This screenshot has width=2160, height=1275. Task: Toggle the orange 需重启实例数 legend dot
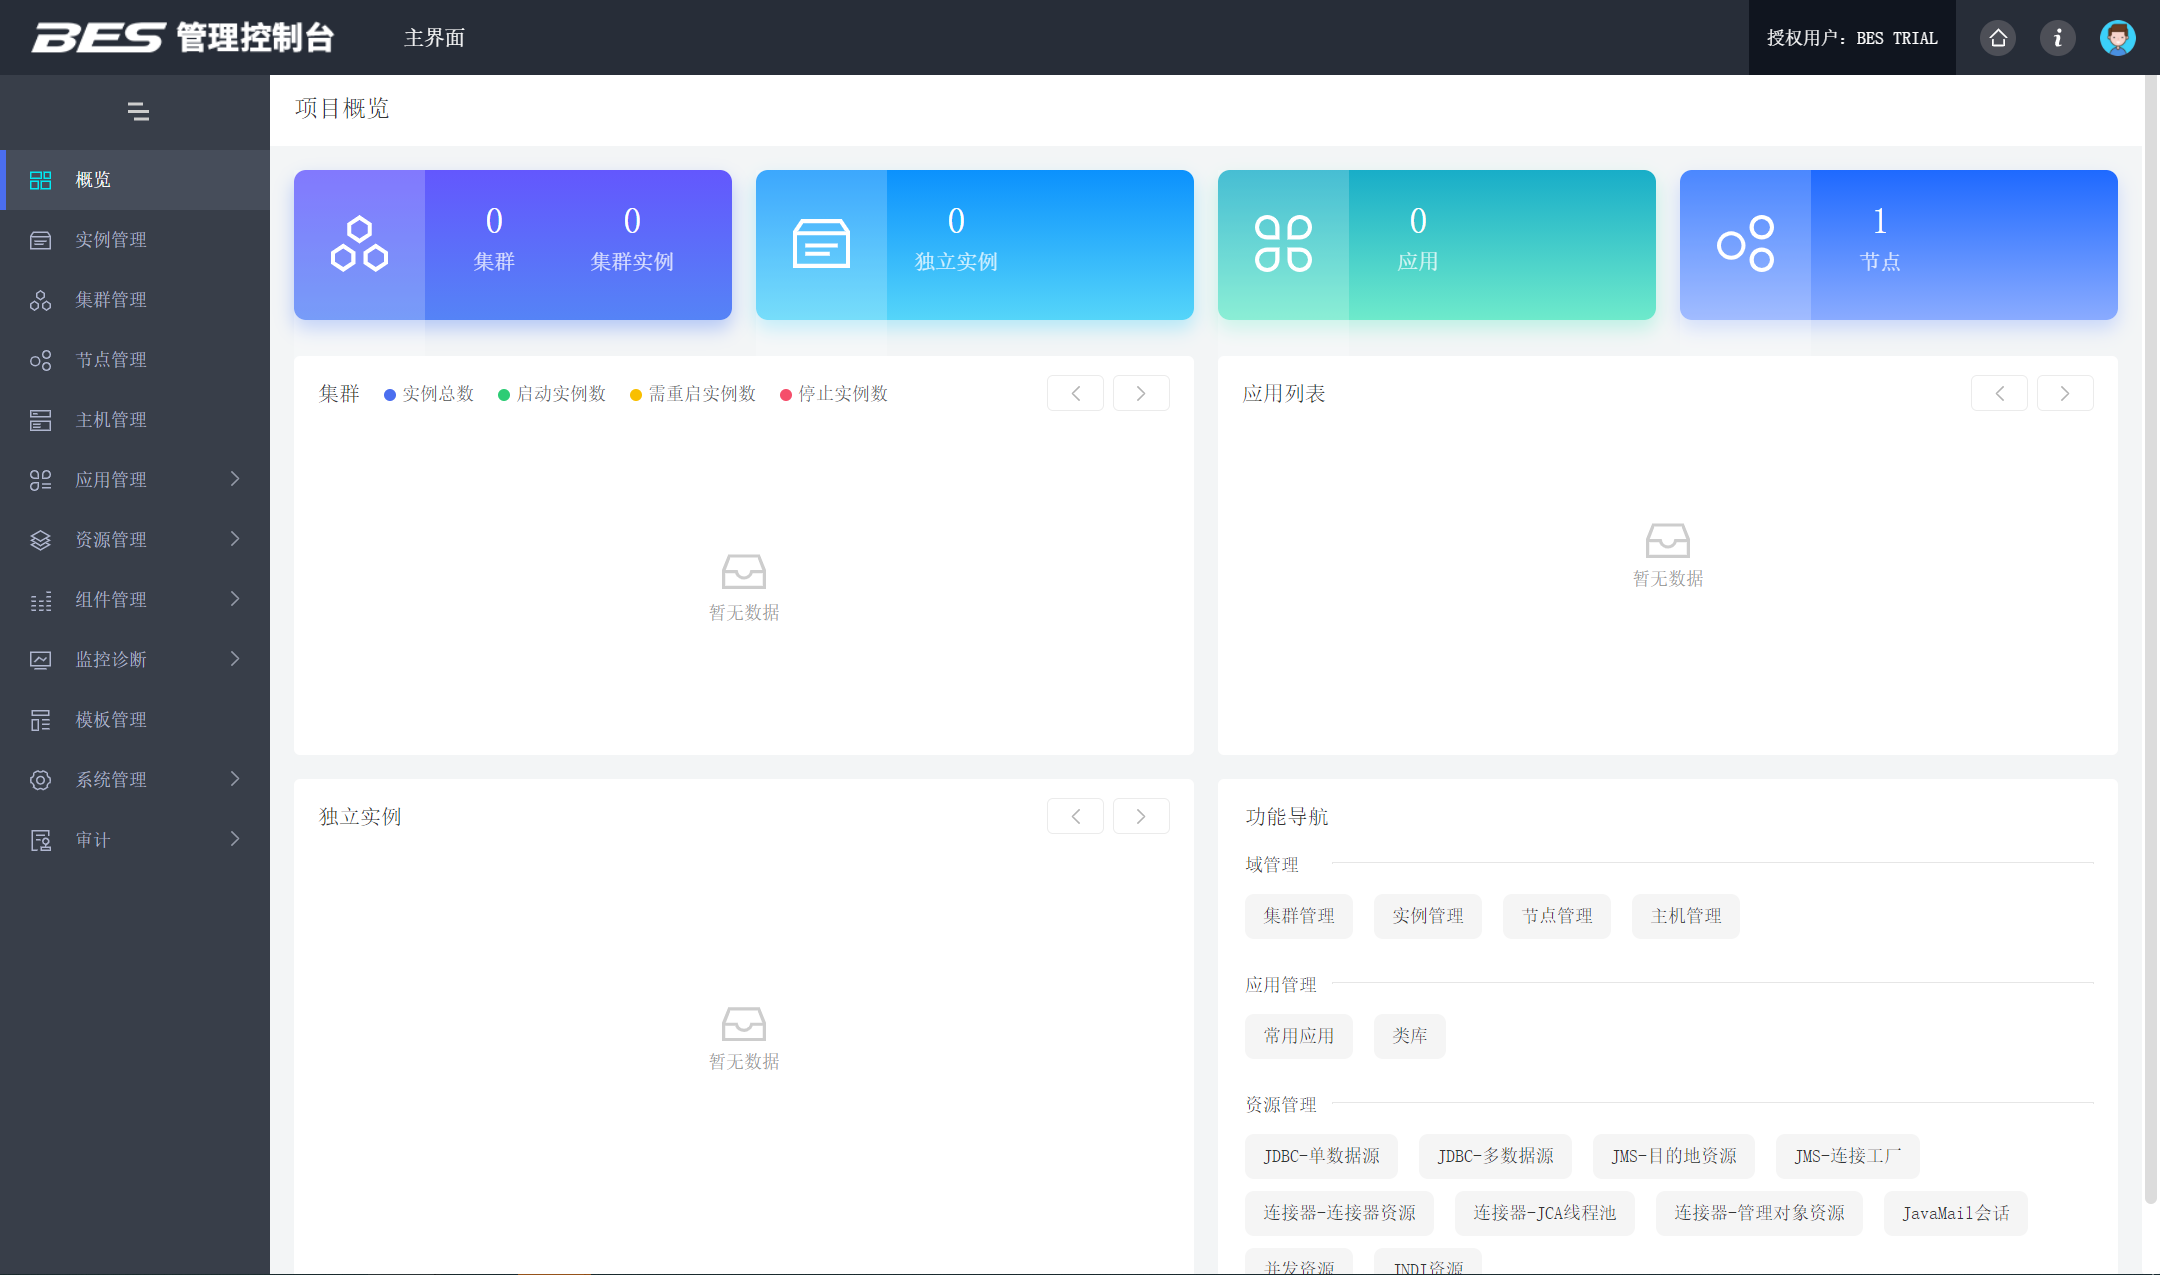tap(636, 395)
